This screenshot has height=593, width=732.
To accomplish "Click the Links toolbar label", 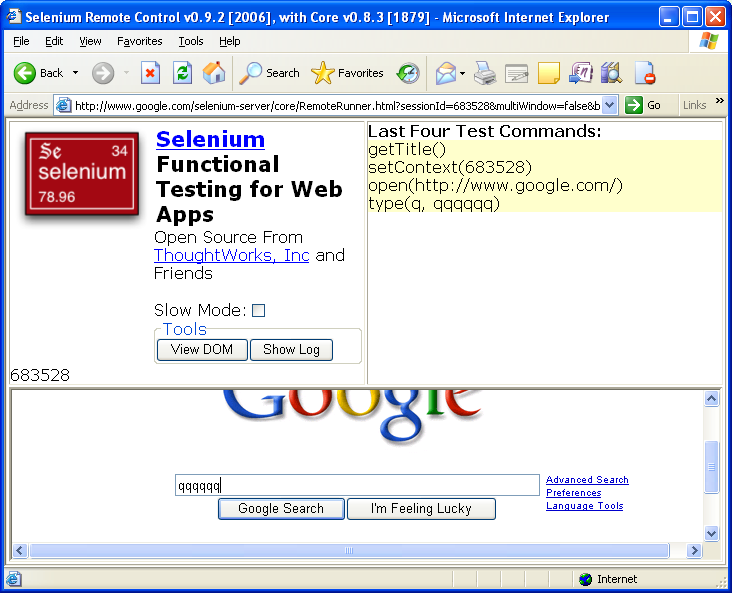I will point(694,105).
